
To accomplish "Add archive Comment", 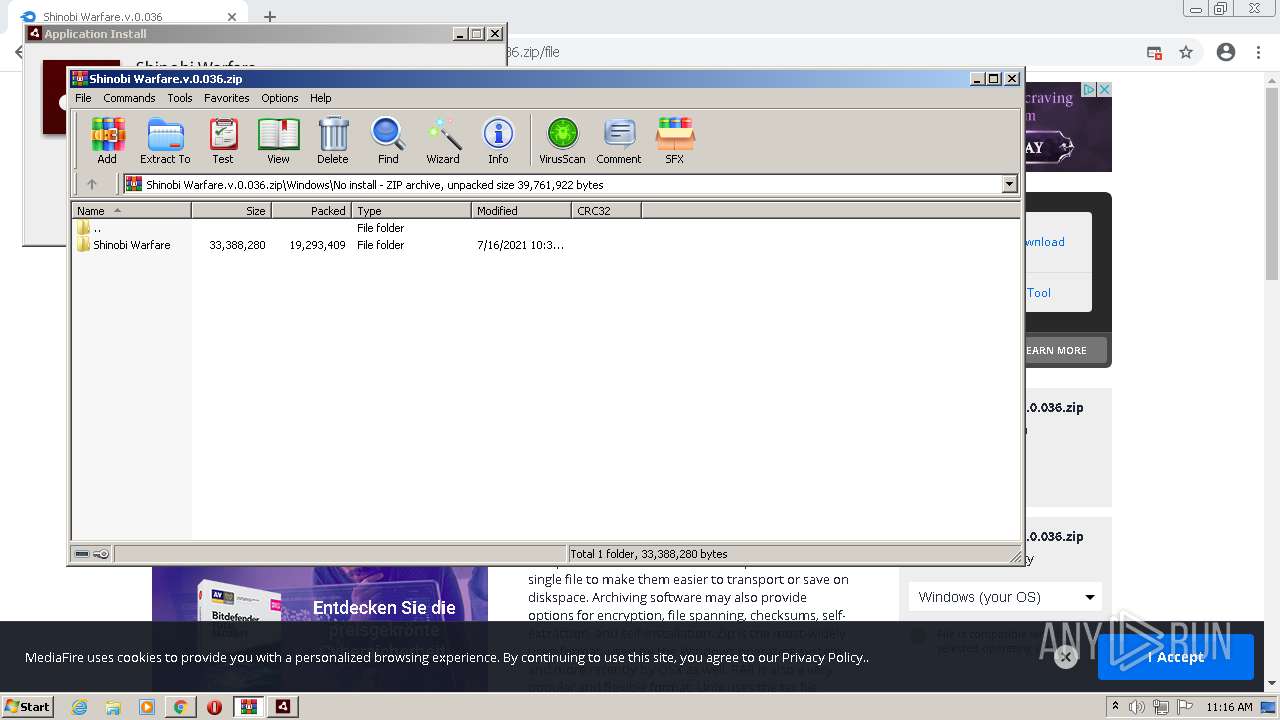I will [x=619, y=140].
